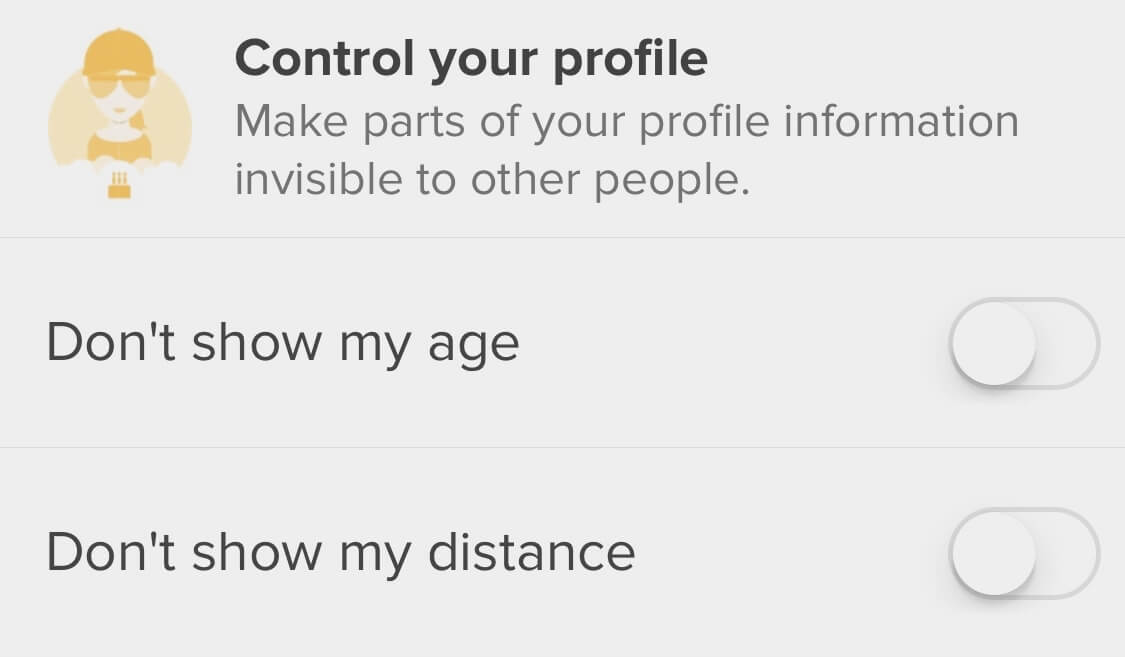Click the right side of the distance switch track

[1068, 553]
